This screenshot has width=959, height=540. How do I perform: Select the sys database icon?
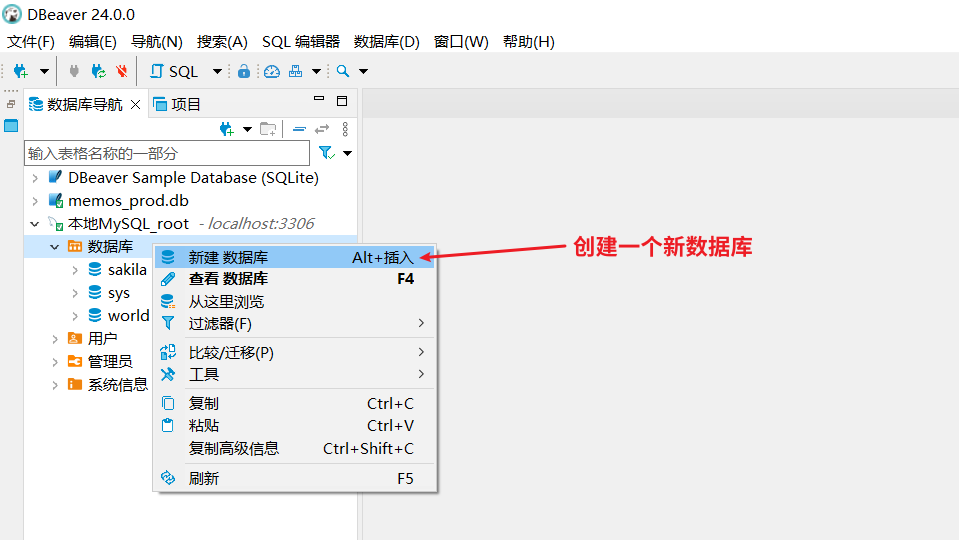95,292
